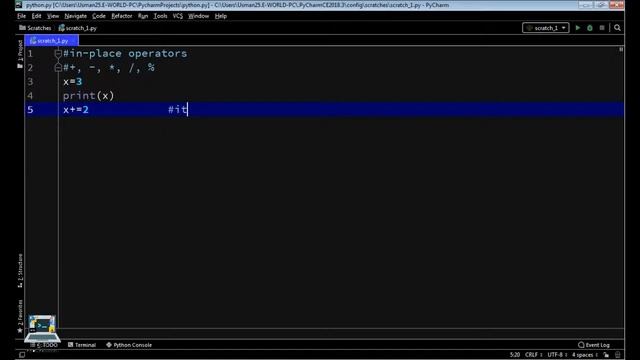Open the Terminal tool window
This screenshot has height=360, width=640.
[82, 345]
